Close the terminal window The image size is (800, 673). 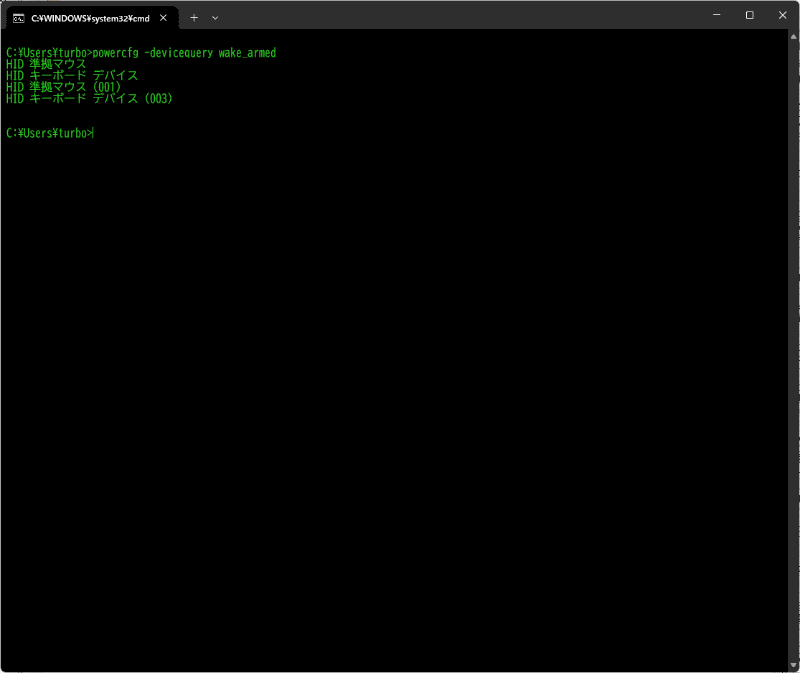(783, 14)
